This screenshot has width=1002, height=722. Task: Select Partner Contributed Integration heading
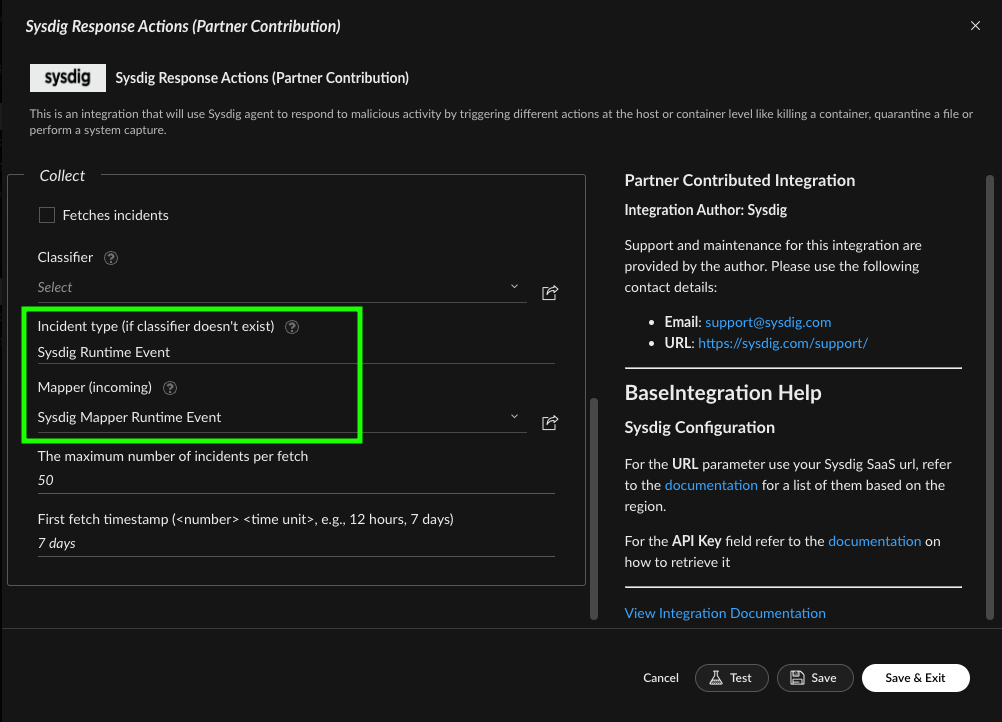tap(739, 181)
